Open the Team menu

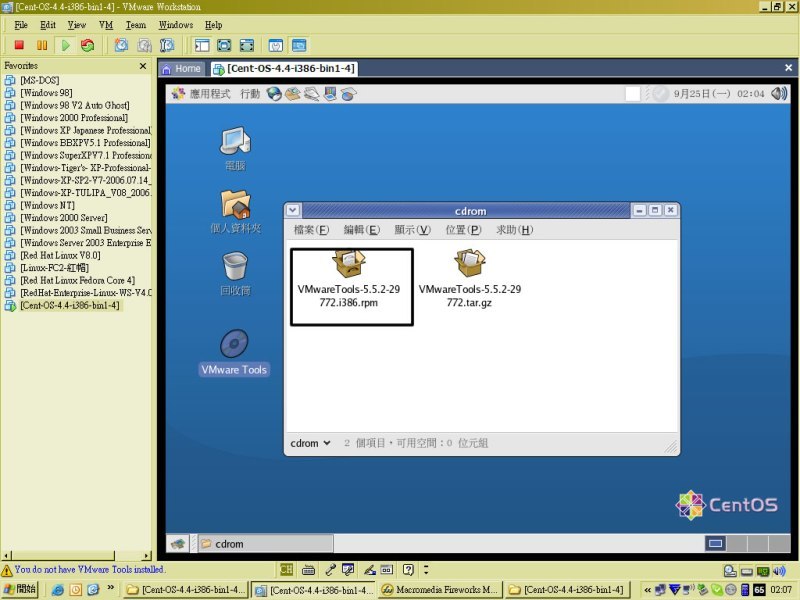(136, 24)
